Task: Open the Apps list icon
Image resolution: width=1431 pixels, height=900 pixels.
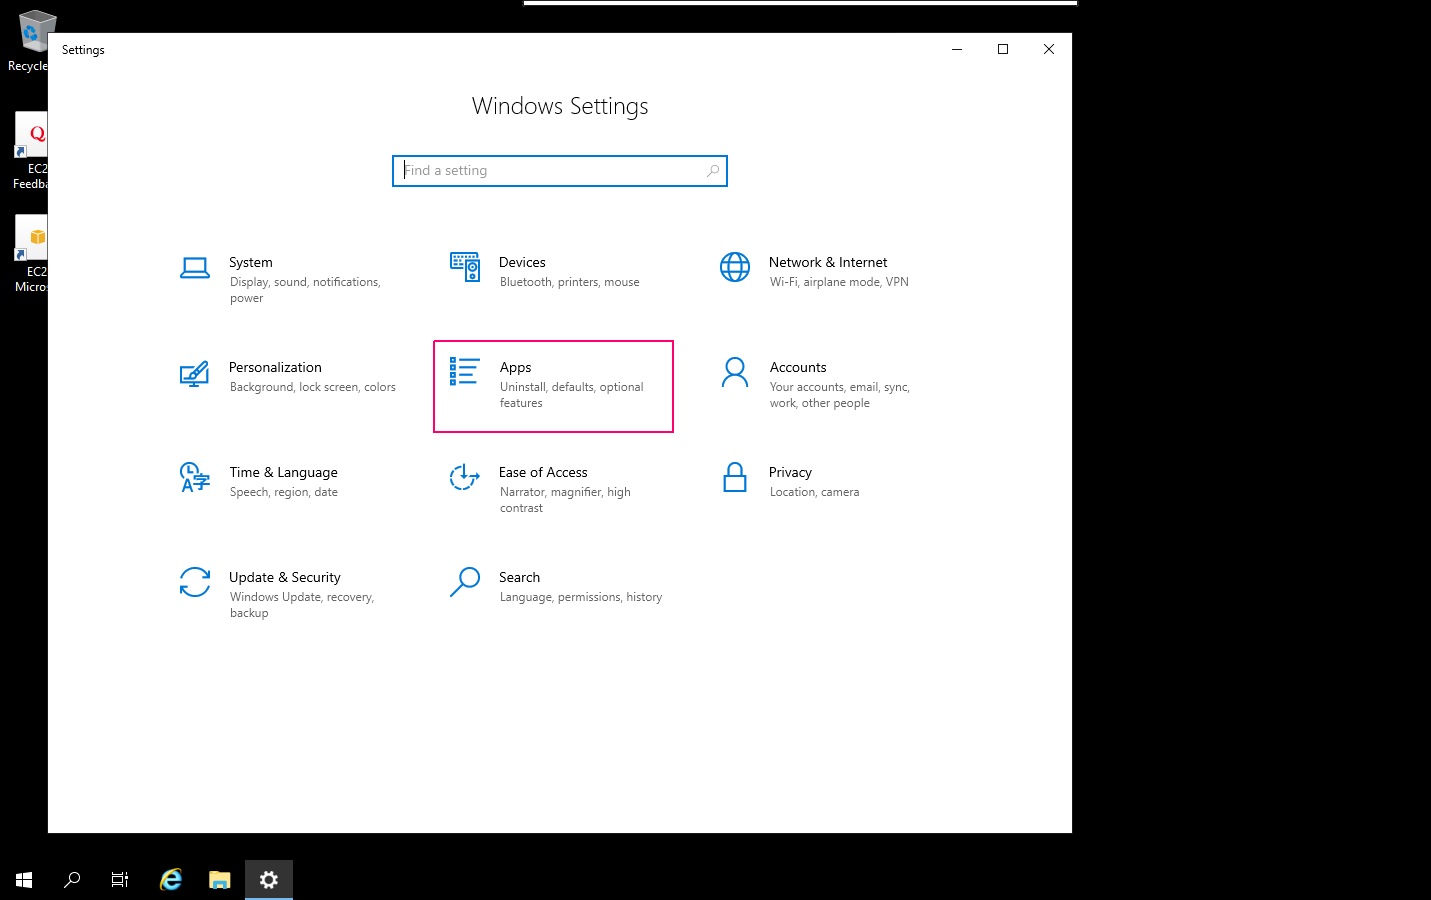Action: (464, 372)
